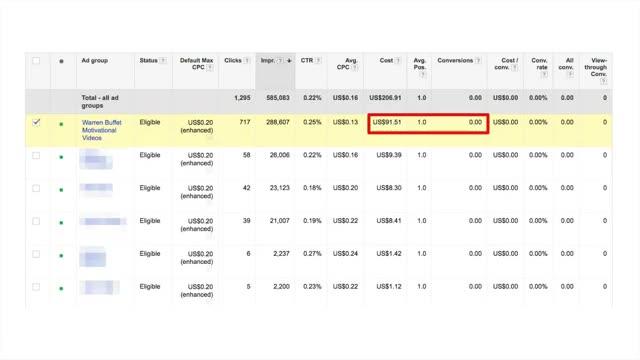The image size is (640, 360).
Task: Open the Status column help icon
Action: click(x=163, y=60)
